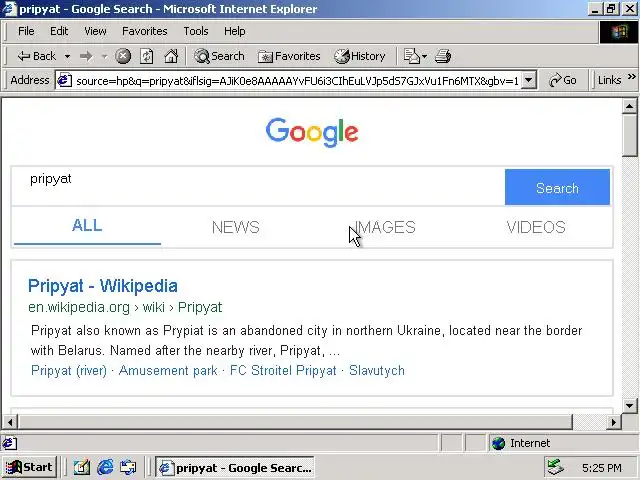Go back using the Back button

tap(36, 56)
